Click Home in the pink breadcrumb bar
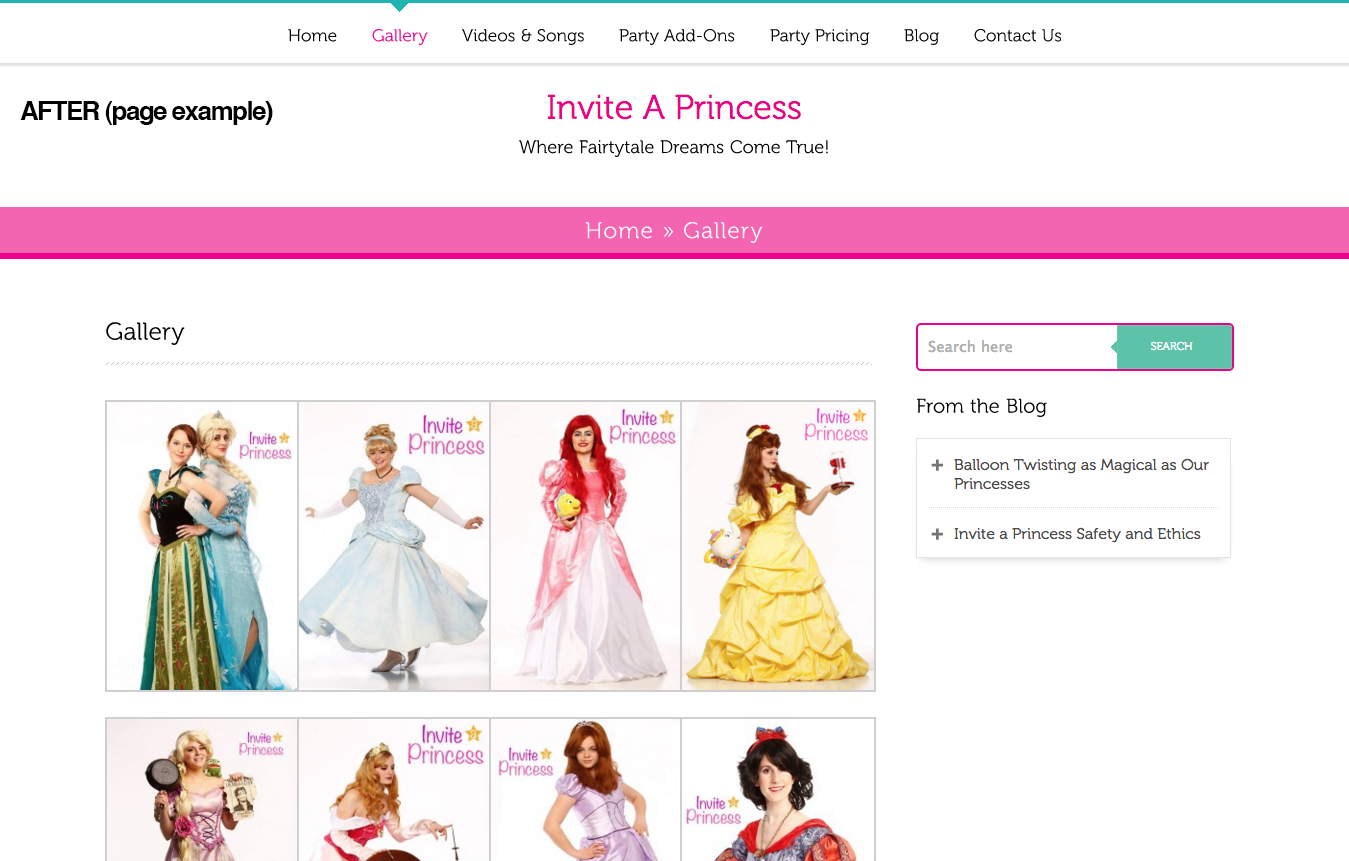This screenshot has width=1349, height=861. point(618,231)
